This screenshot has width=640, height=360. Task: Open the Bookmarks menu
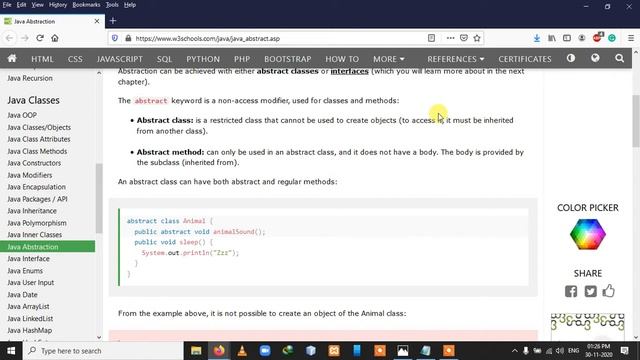[x=86, y=5]
